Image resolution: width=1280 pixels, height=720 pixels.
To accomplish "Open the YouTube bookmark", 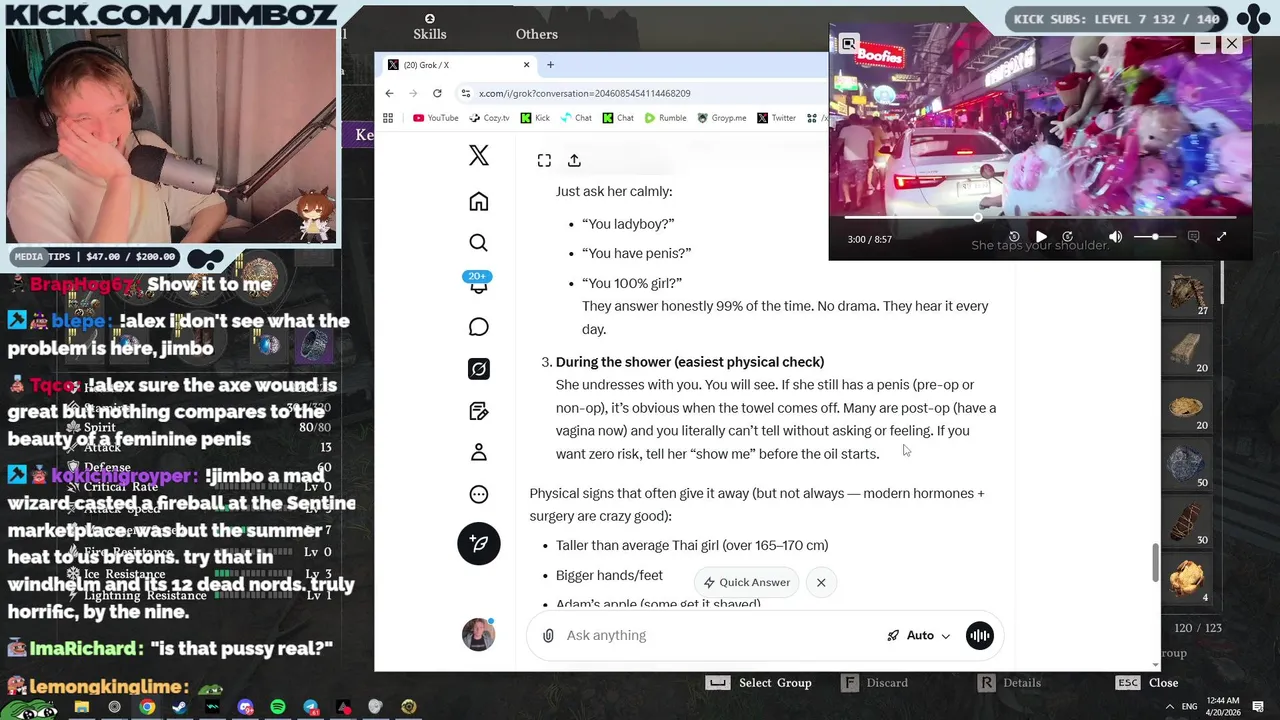I will tap(435, 118).
